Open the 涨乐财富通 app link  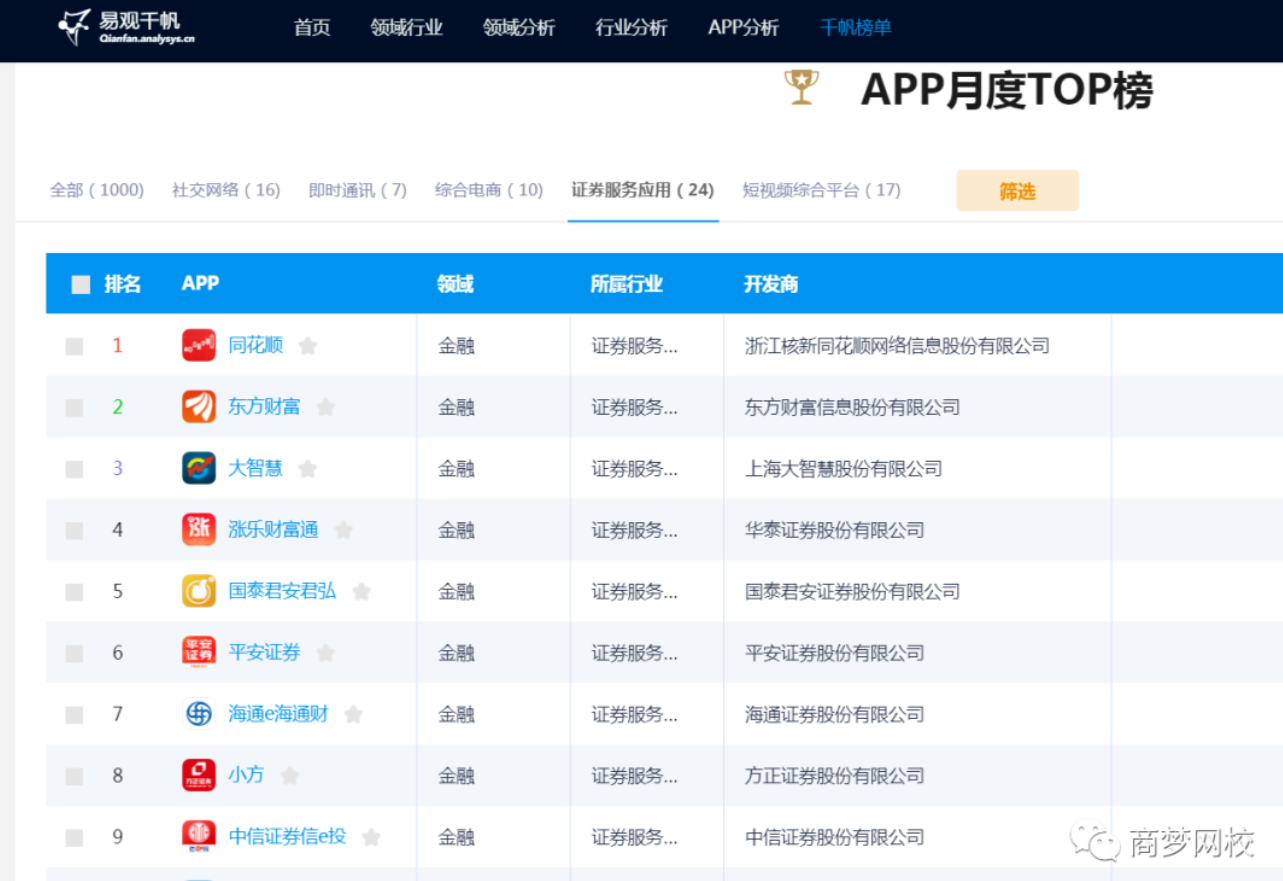(x=274, y=530)
